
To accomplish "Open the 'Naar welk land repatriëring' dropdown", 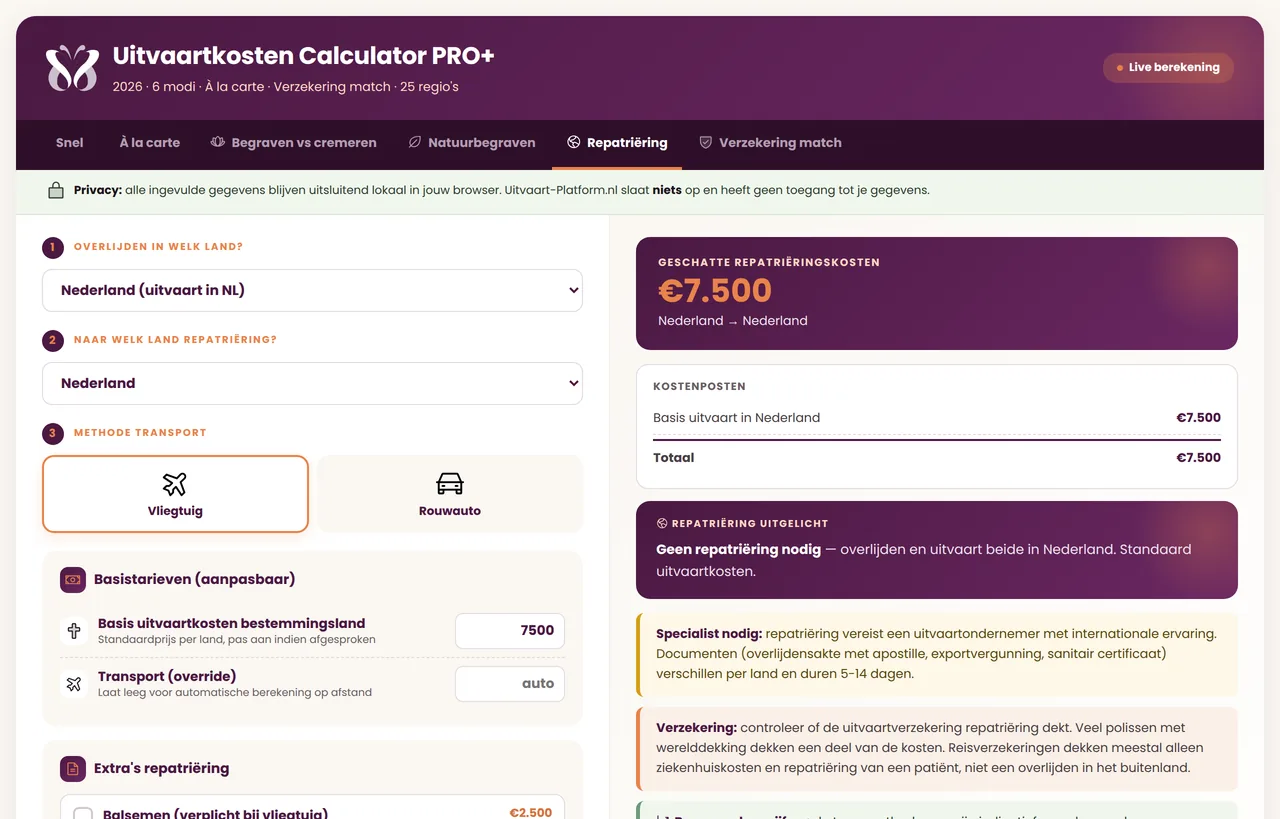I will tap(312, 383).
